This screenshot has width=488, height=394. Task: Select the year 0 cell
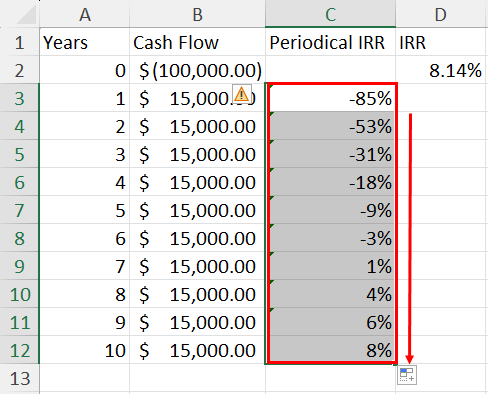pyautogui.click(x=85, y=70)
